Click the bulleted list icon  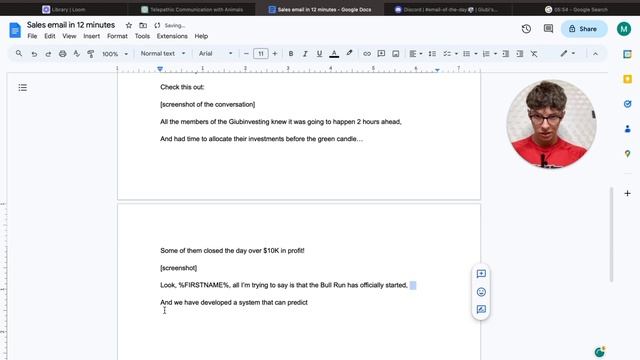467,53
